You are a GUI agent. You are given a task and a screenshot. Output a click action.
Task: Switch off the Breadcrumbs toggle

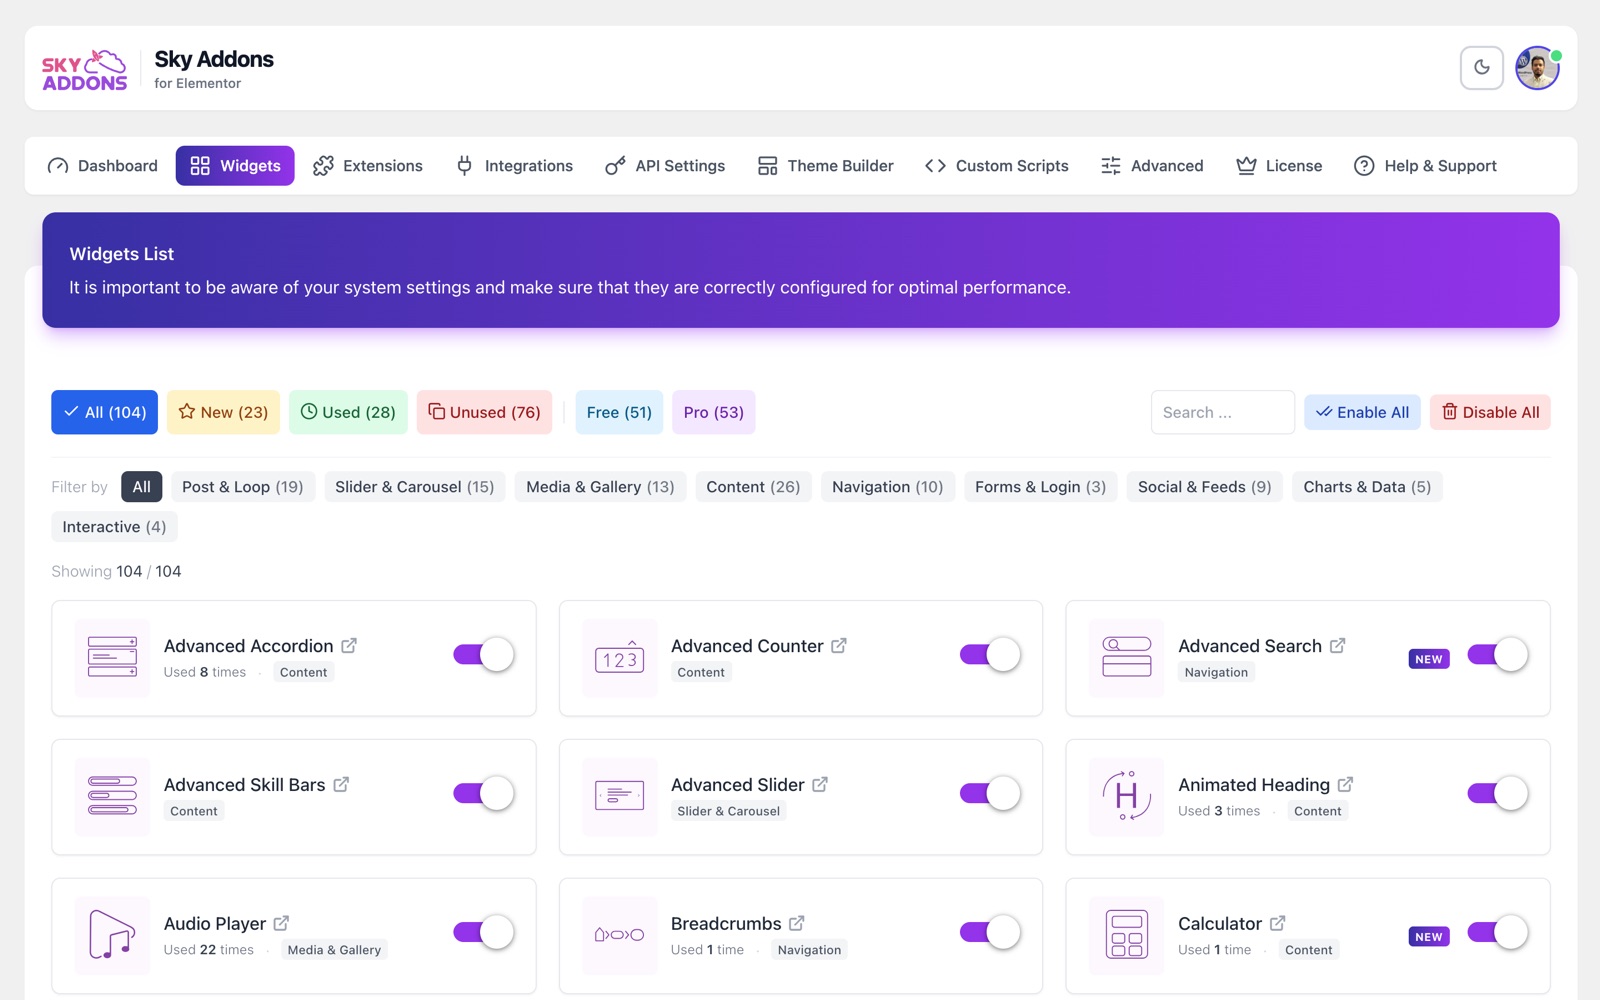(x=990, y=932)
